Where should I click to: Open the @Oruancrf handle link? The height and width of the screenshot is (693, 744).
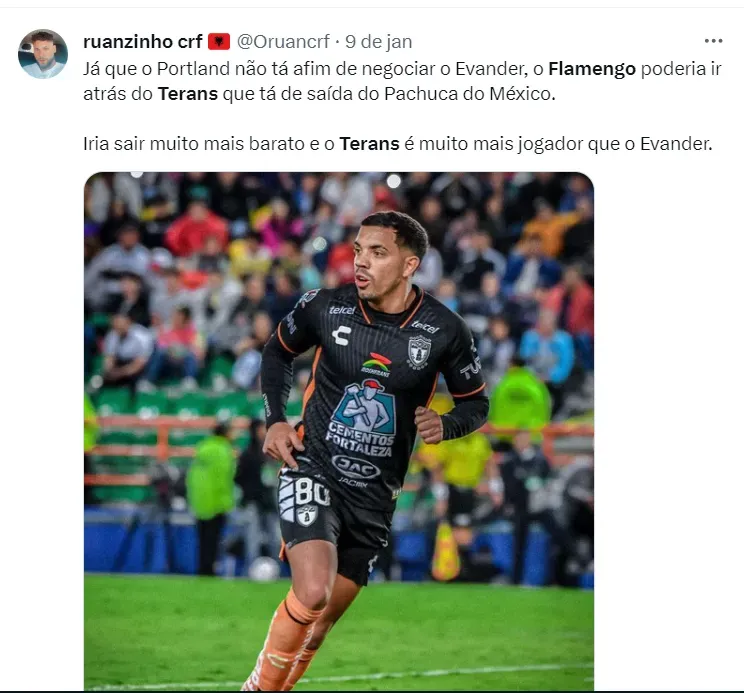[x=283, y=42]
